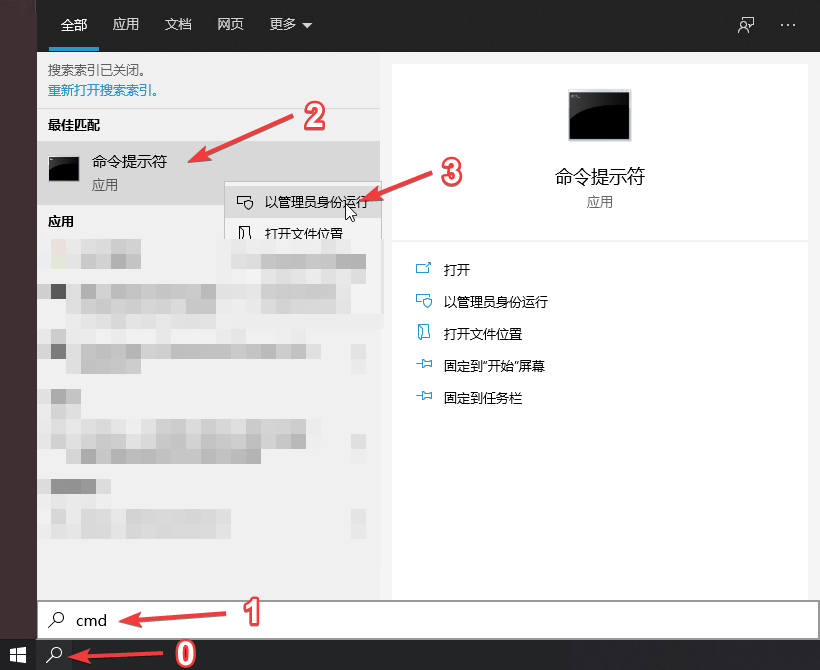Click 固定到任务栏 in the right panel
This screenshot has height=670, width=820.
(483, 398)
